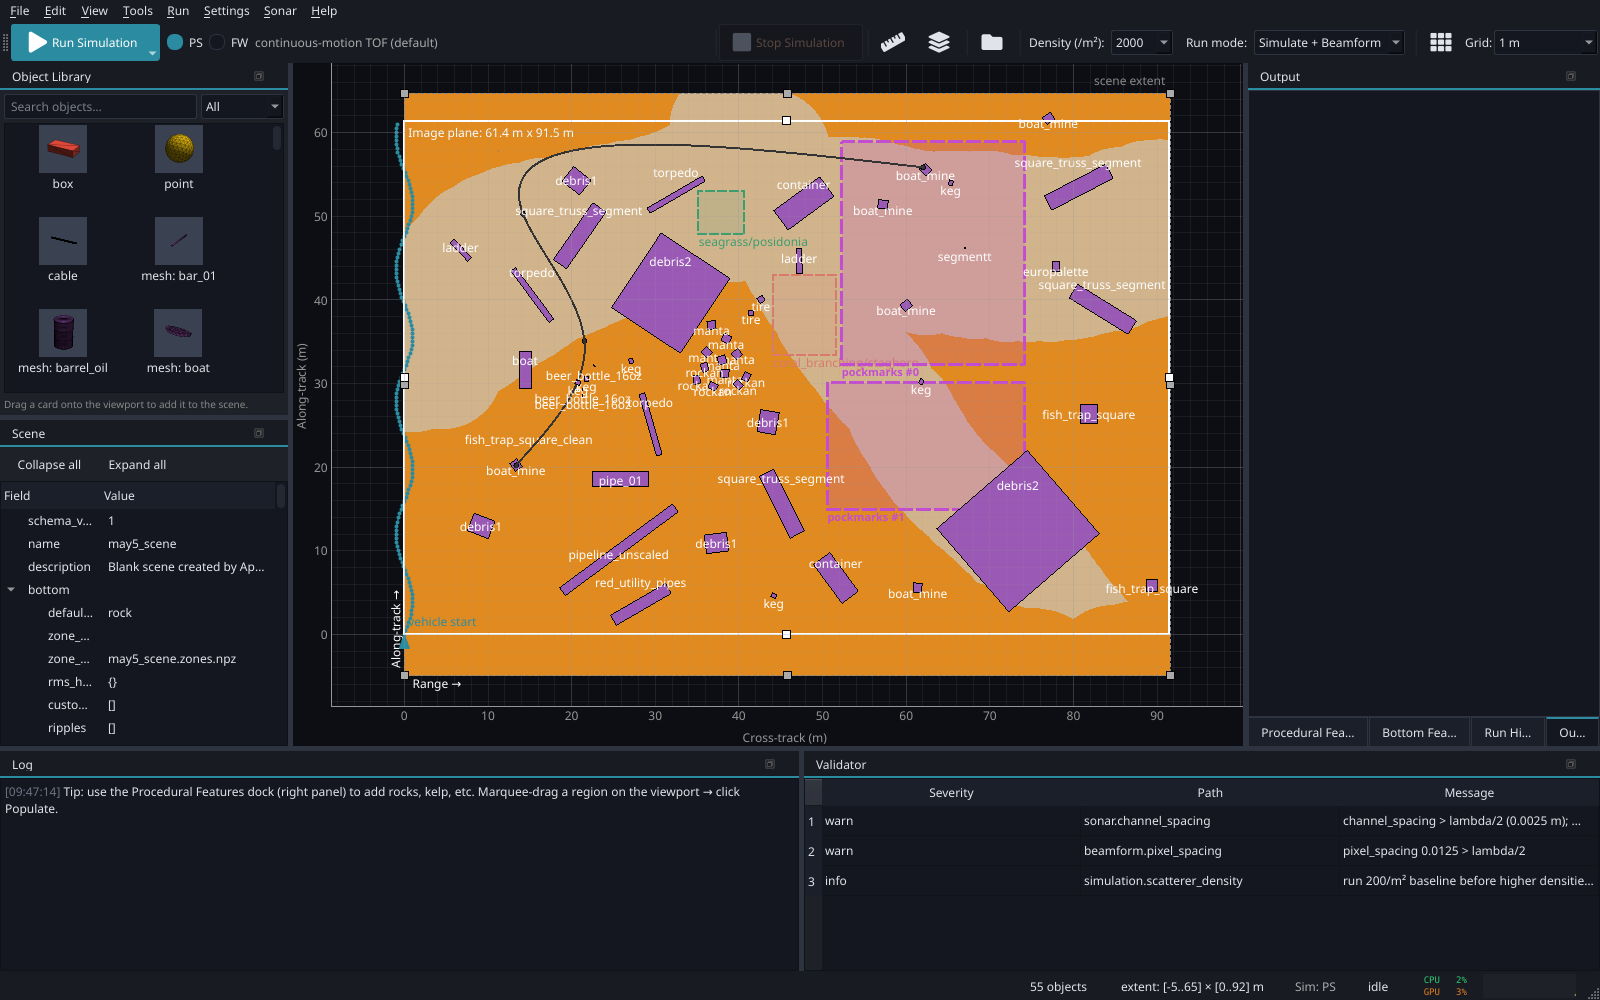Click the toolbar drag handle grip
The image size is (1600, 1000).
point(6,42)
